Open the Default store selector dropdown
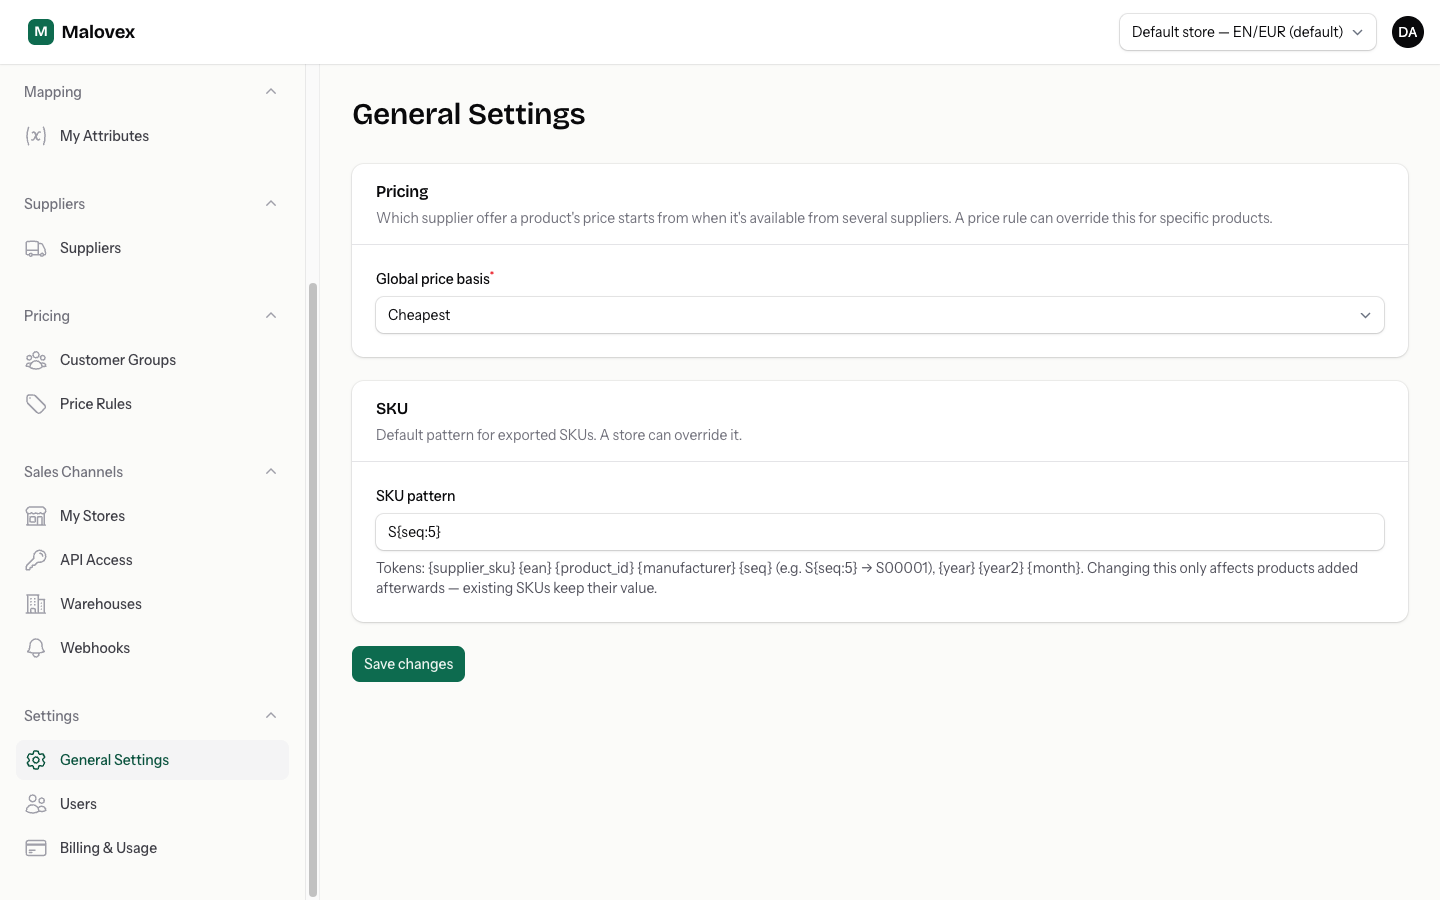The height and width of the screenshot is (900, 1440). 1248,32
